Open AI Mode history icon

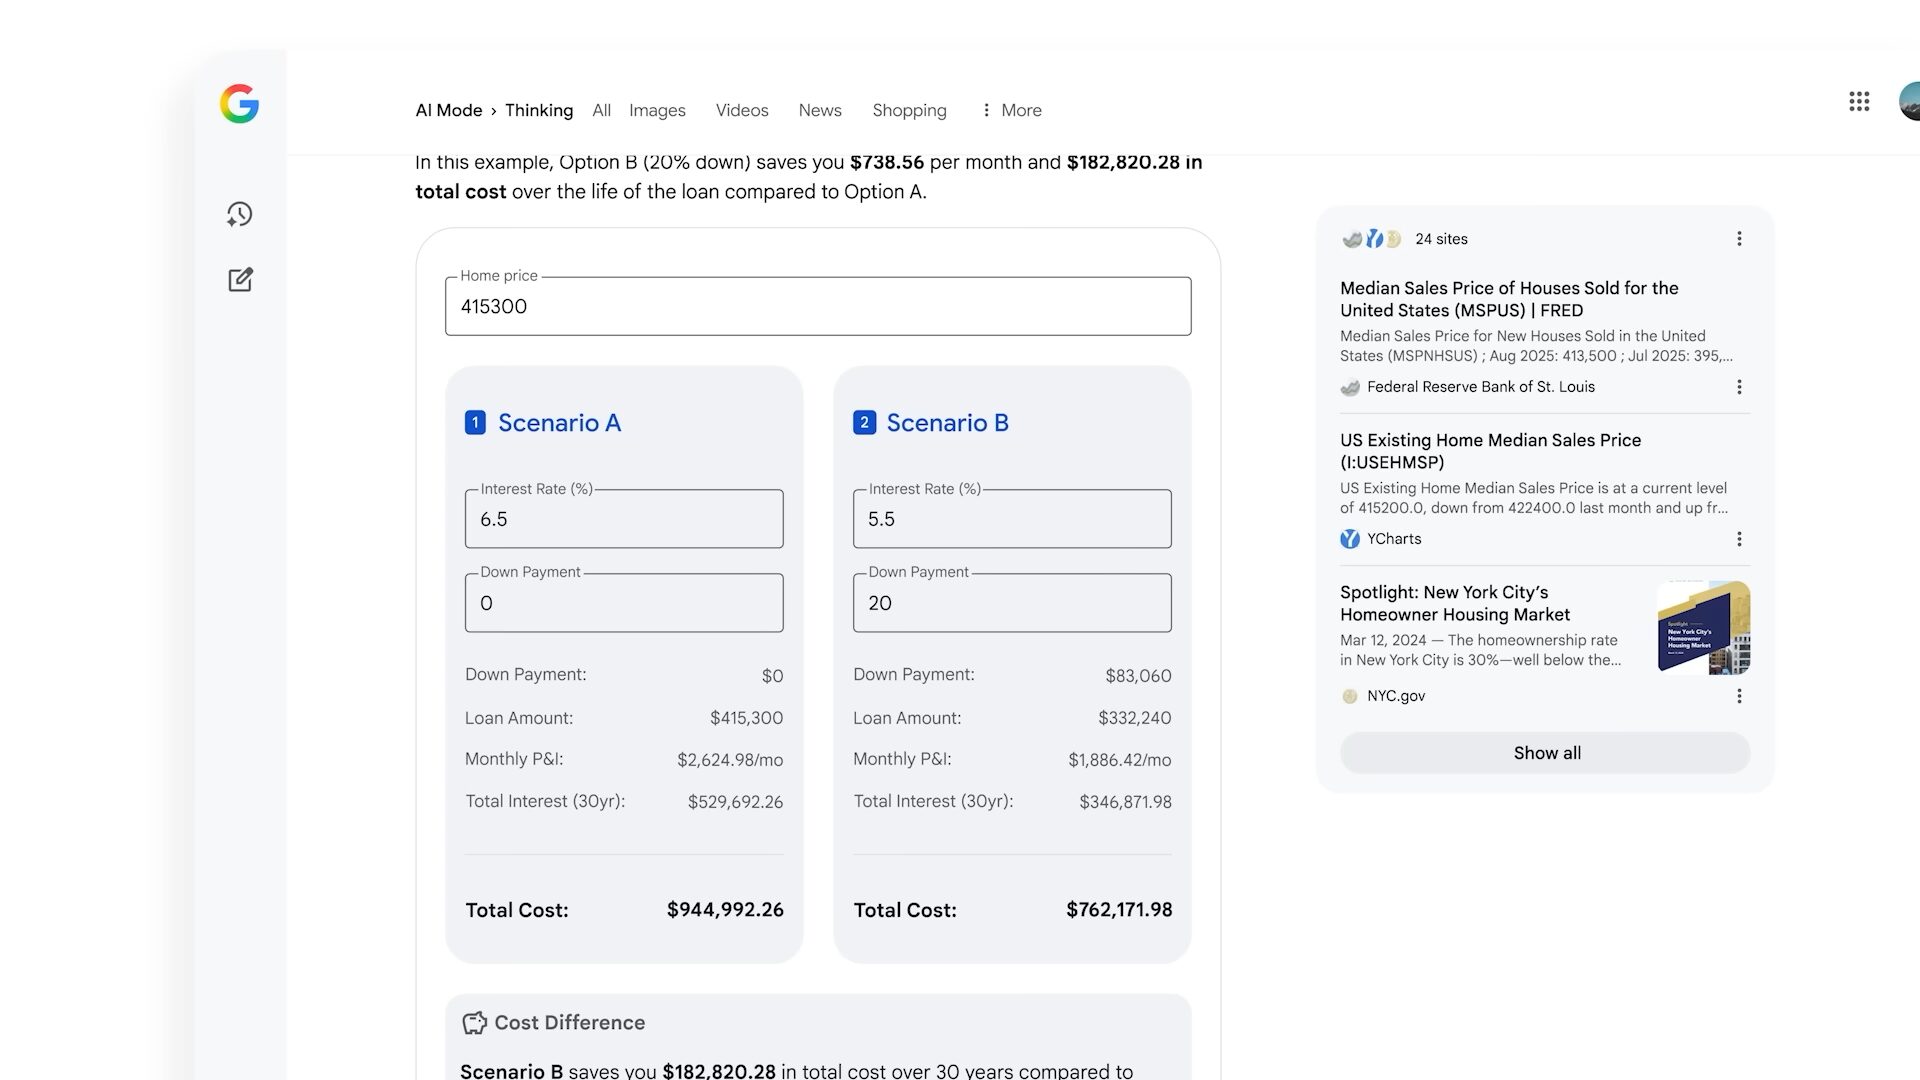pos(239,214)
